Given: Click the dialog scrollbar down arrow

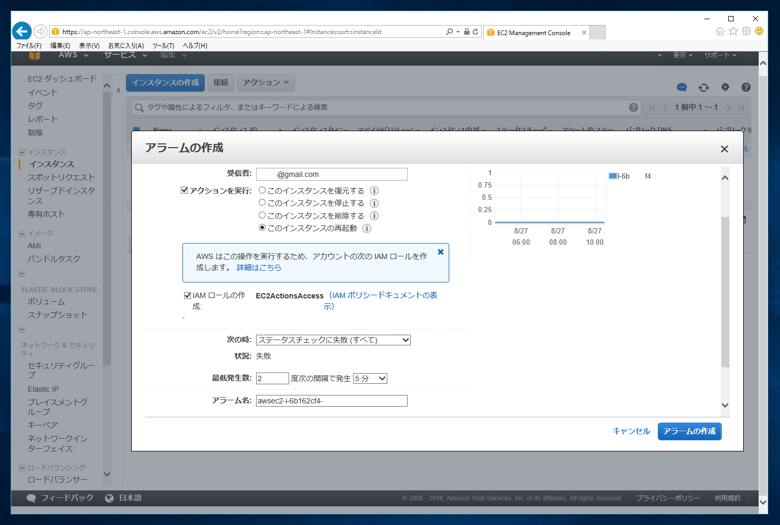Looking at the screenshot, I should [725, 405].
